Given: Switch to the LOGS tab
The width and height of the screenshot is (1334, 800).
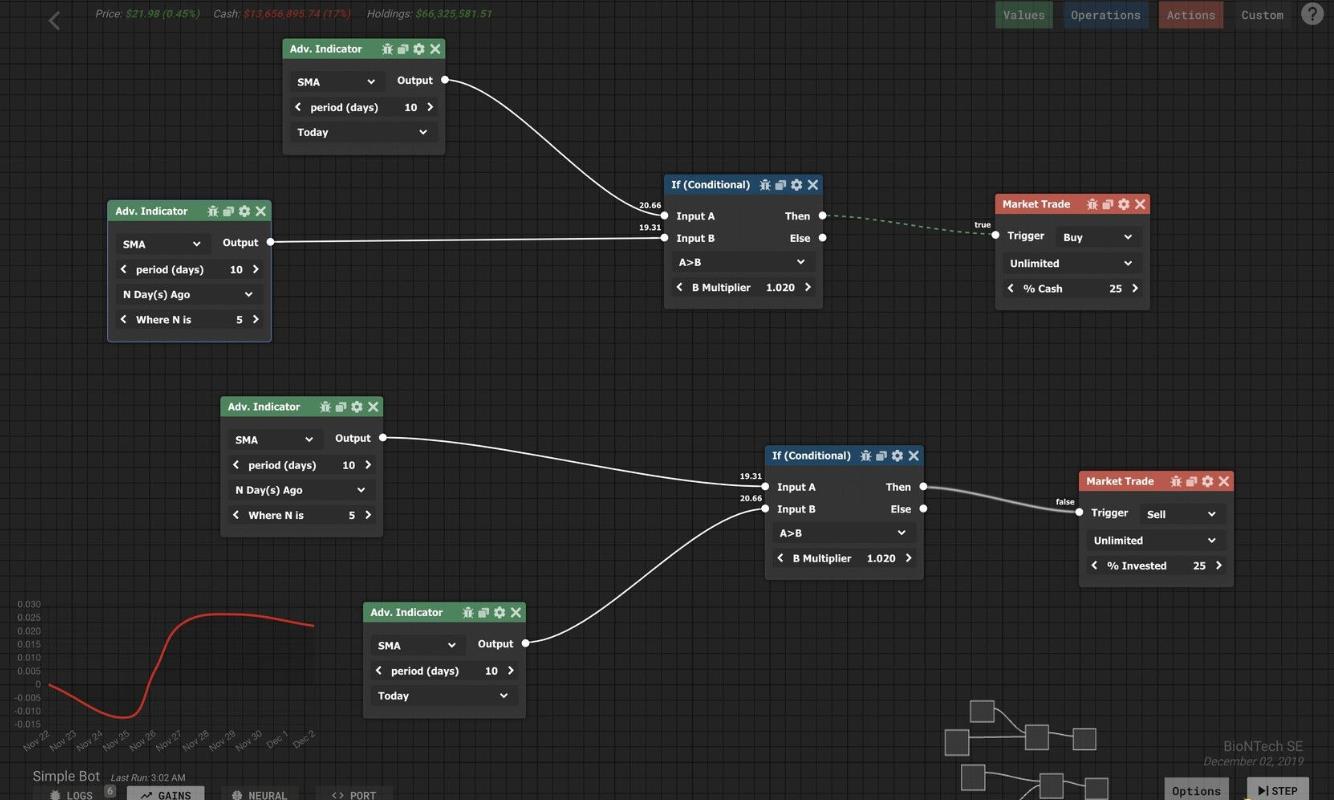Looking at the screenshot, I should (x=72, y=794).
